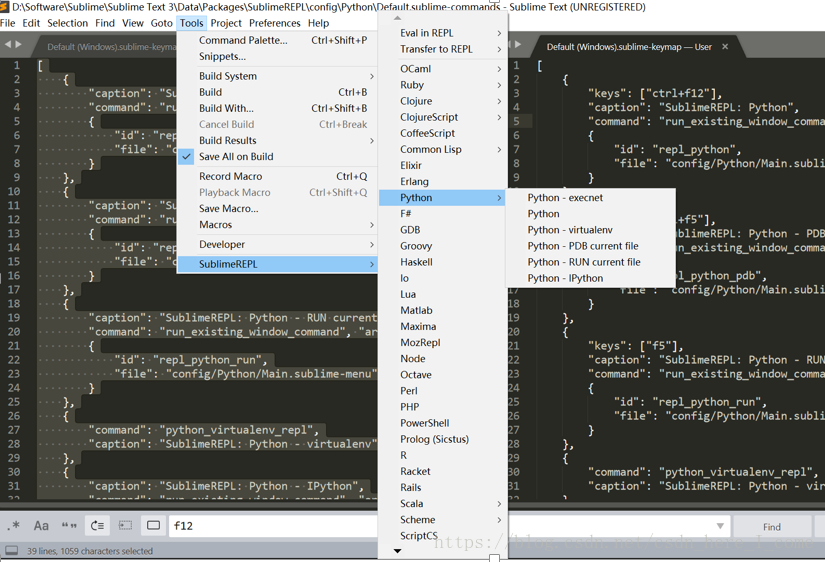Select Matlab REPL entry
The image size is (825, 562).
coord(442,310)
